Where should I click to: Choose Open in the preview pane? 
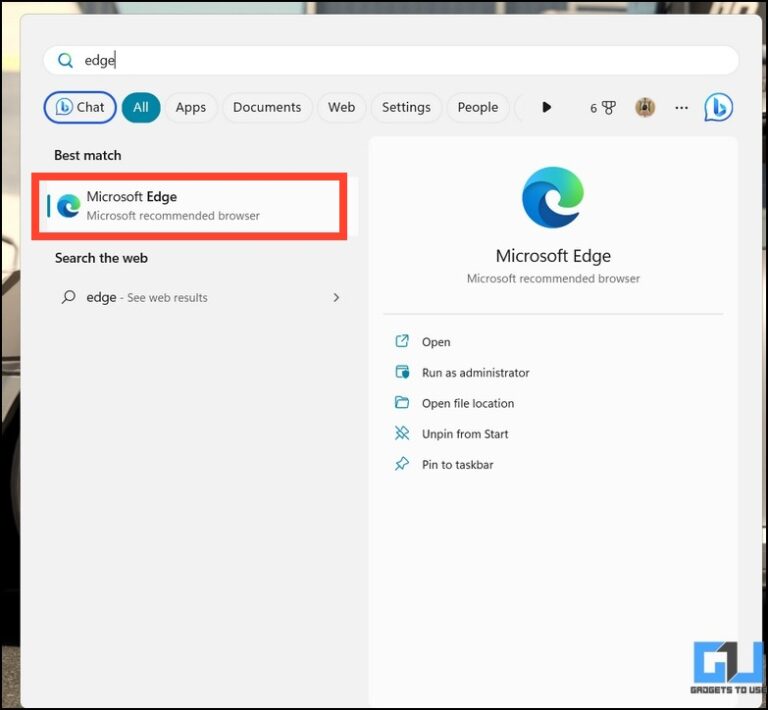point(436,342)
